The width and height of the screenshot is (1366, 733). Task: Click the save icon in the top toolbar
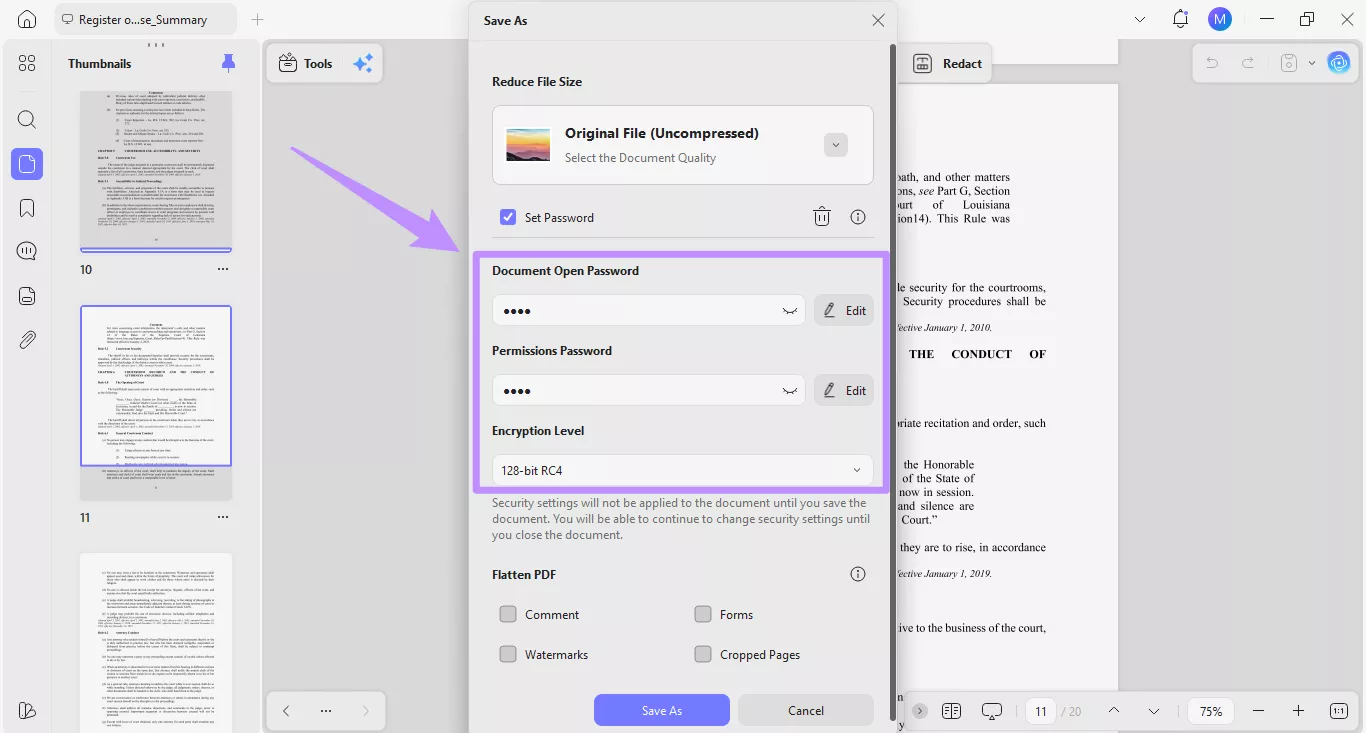click(1290, 63)
